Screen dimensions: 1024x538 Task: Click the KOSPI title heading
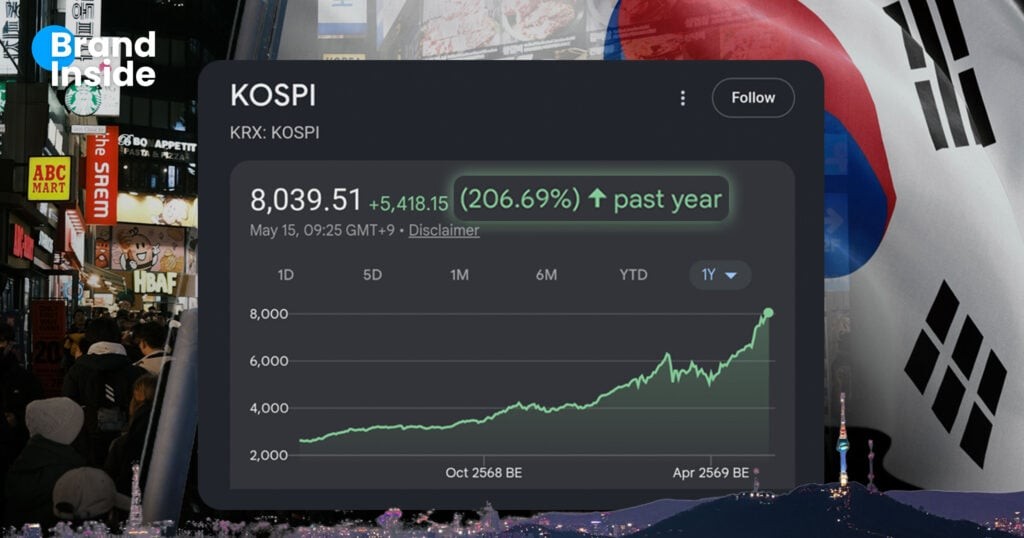pyautogui.click(x=273, y=96)
